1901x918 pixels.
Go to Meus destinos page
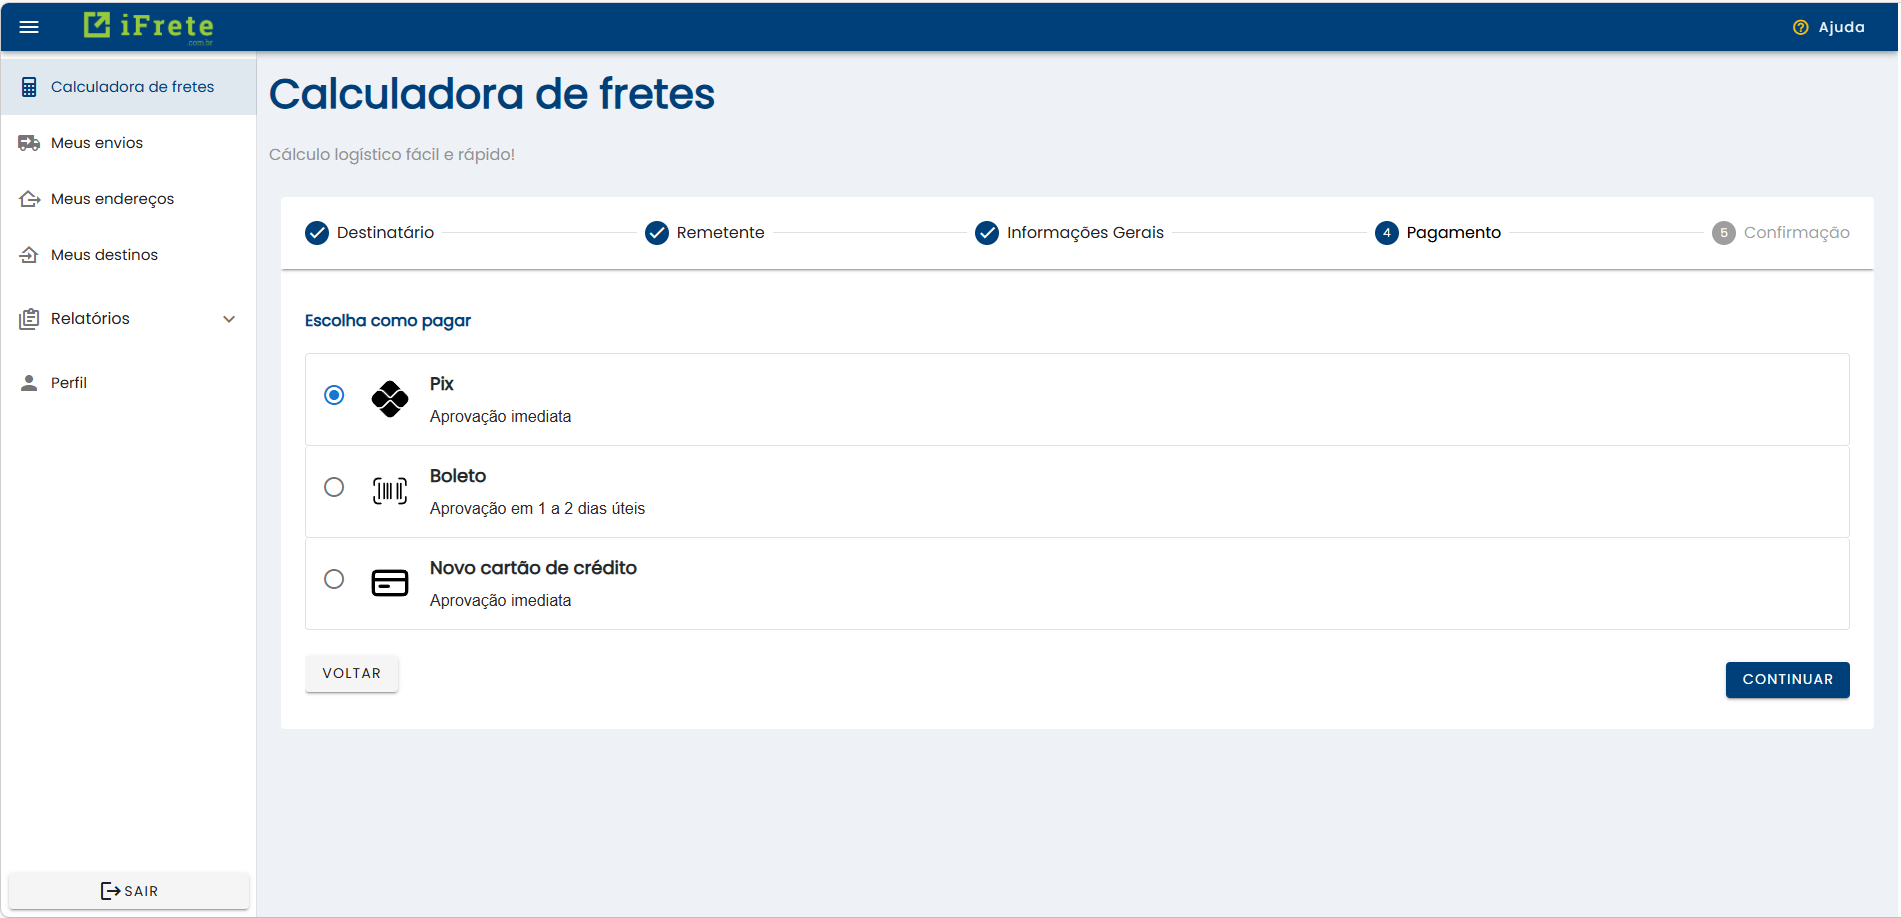(x=104, y=255)
